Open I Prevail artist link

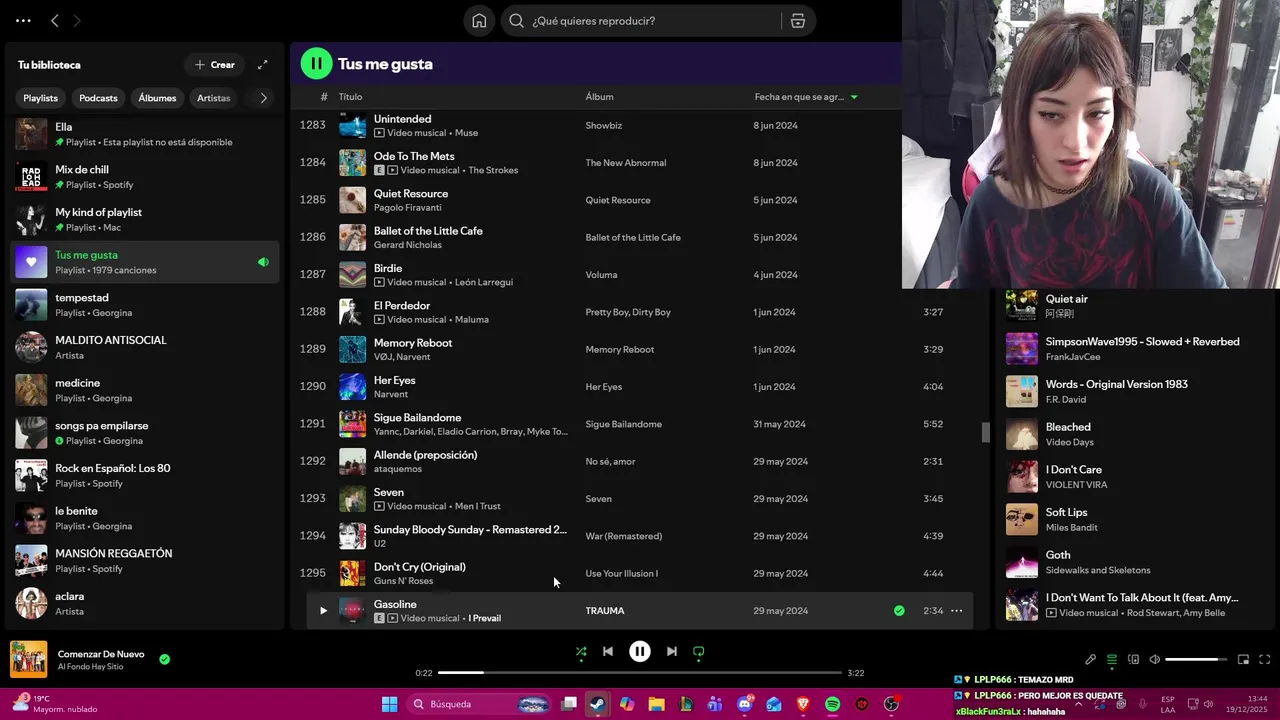pos(485,618)
